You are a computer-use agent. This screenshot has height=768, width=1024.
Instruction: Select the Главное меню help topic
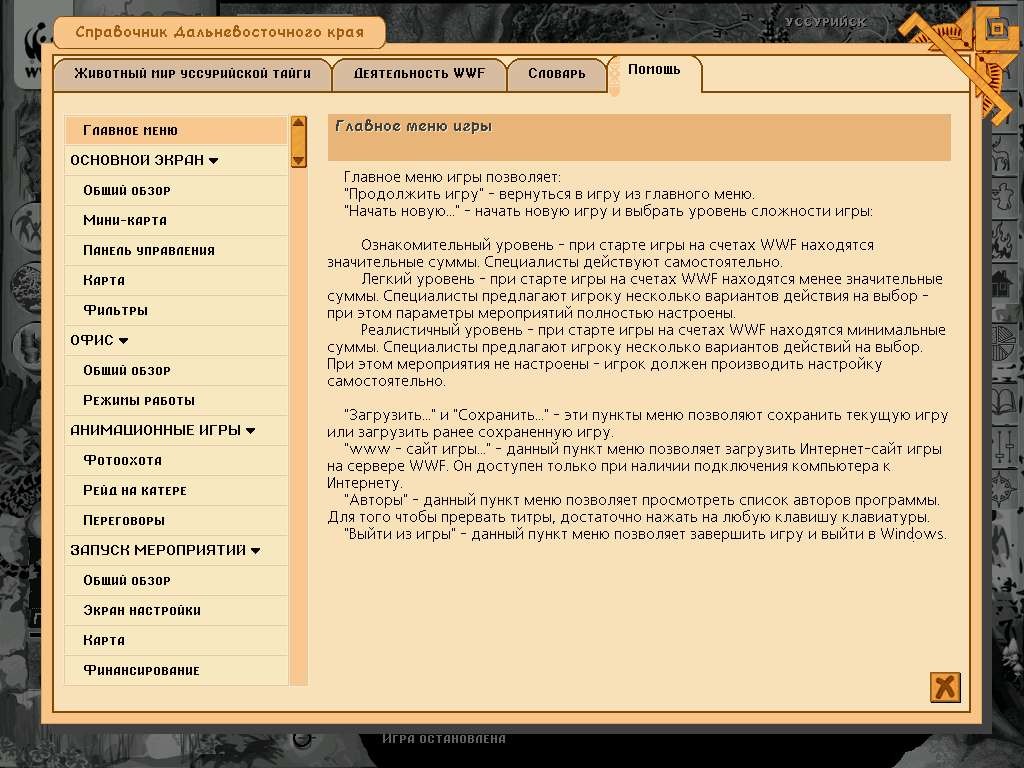[x=176, y=130]
